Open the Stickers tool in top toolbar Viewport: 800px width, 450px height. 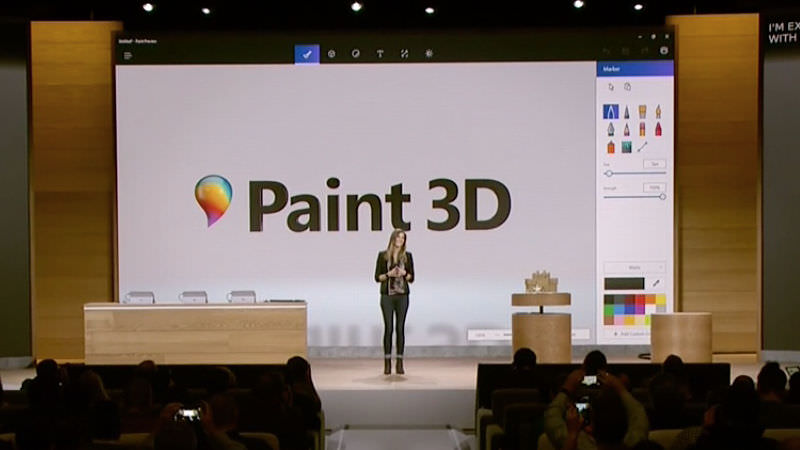355,54
